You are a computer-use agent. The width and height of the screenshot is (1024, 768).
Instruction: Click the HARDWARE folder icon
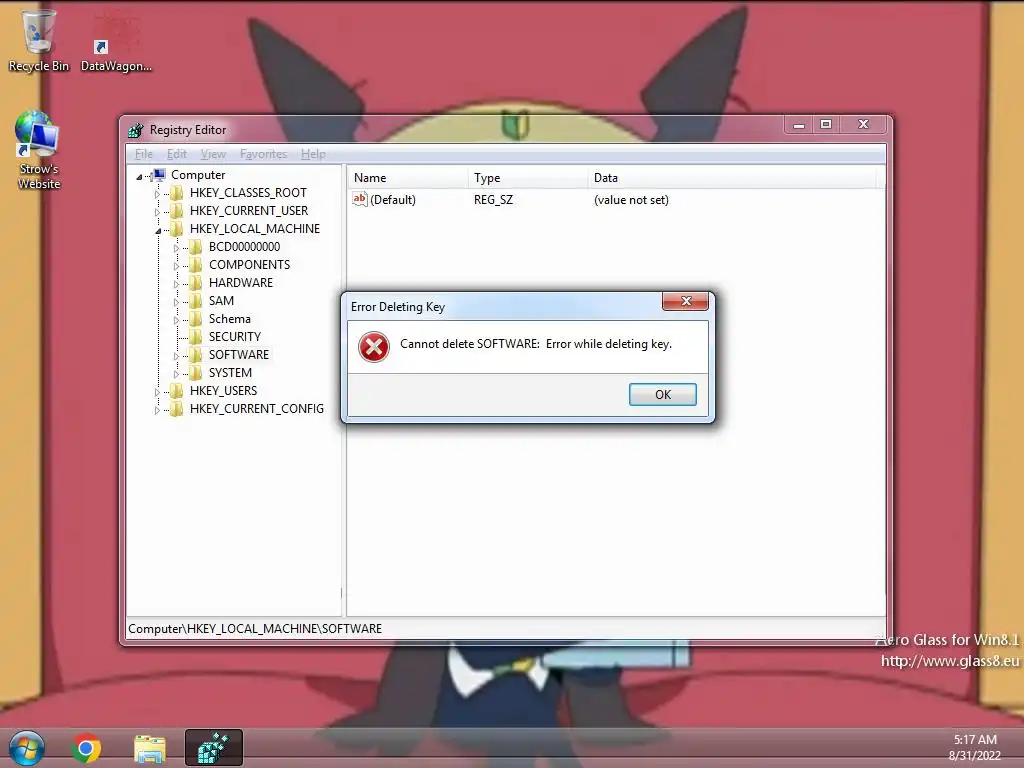[195, 282]
